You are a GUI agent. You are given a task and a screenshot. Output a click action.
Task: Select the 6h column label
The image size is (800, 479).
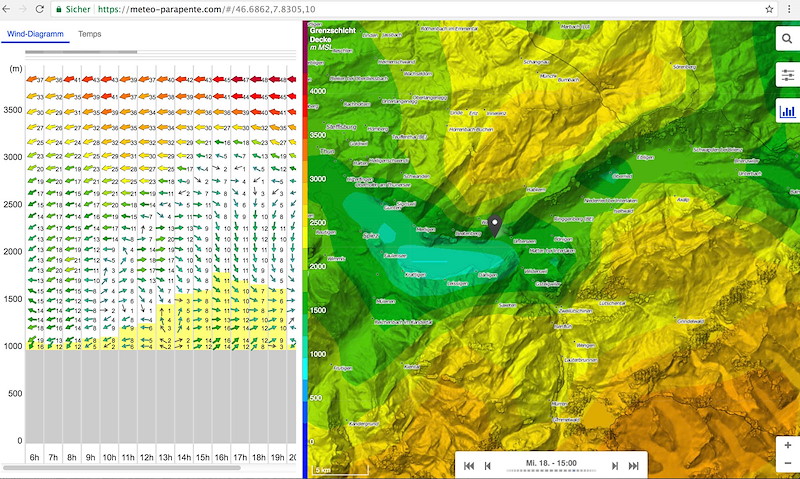tap(34, 457)
